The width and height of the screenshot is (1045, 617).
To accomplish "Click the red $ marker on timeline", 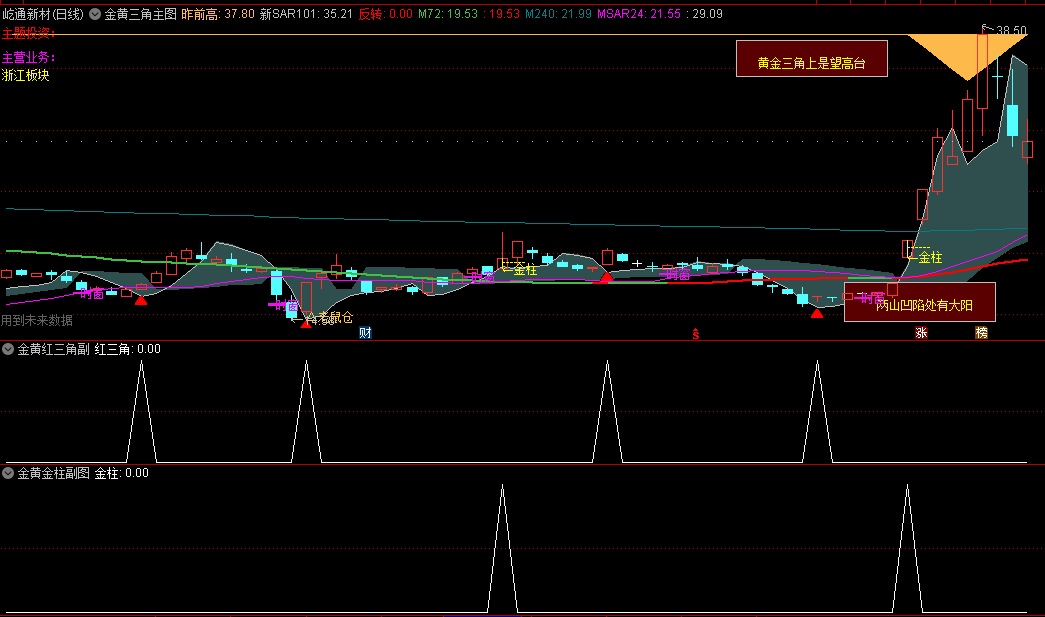I will point(695,334).
